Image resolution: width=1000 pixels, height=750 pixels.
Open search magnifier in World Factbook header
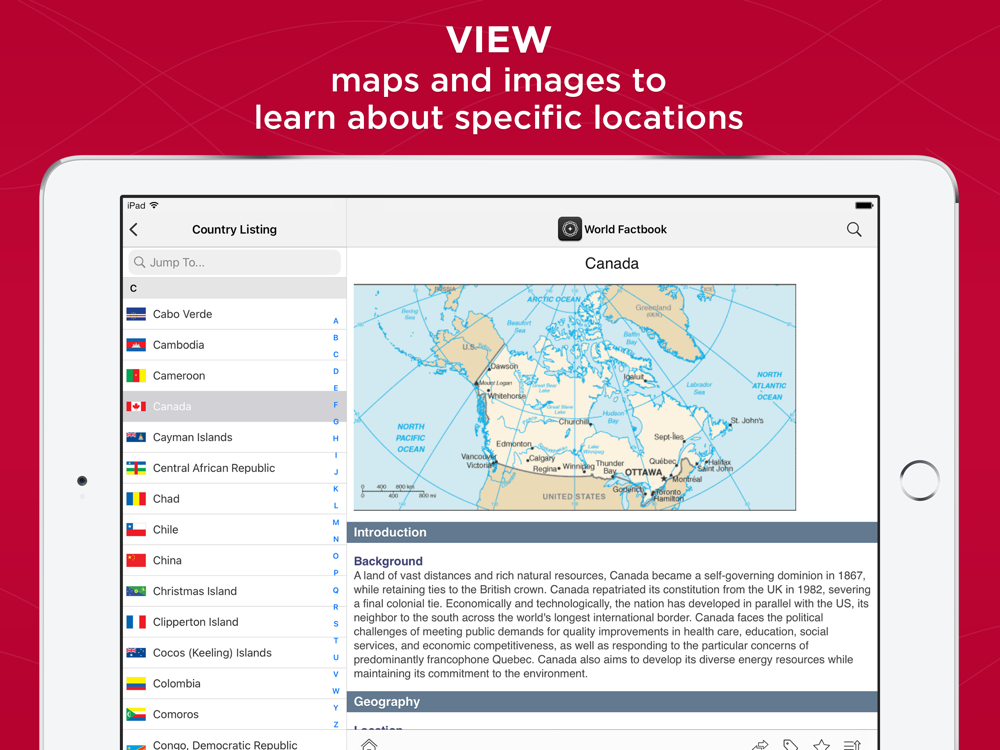pyautogui.click(x=854, y=230)
